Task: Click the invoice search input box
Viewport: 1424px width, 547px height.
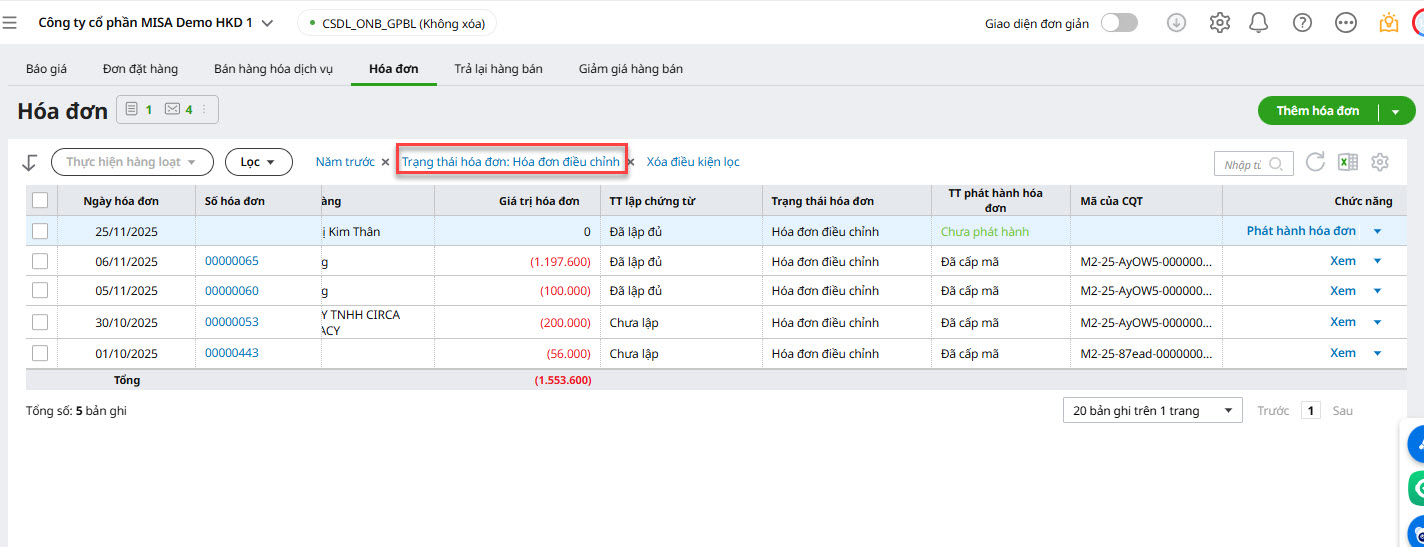Action: [1244, 164]
